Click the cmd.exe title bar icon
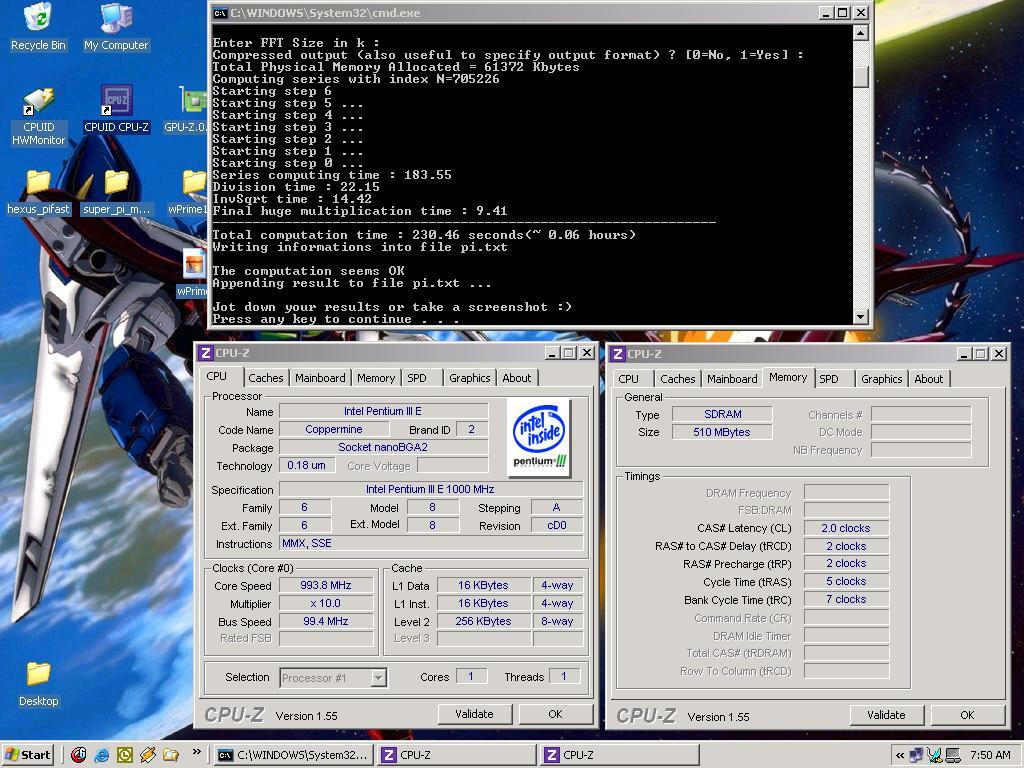The width and height of the screenshot is (1024, 768). pyautogui.click(x=220, y=12)
